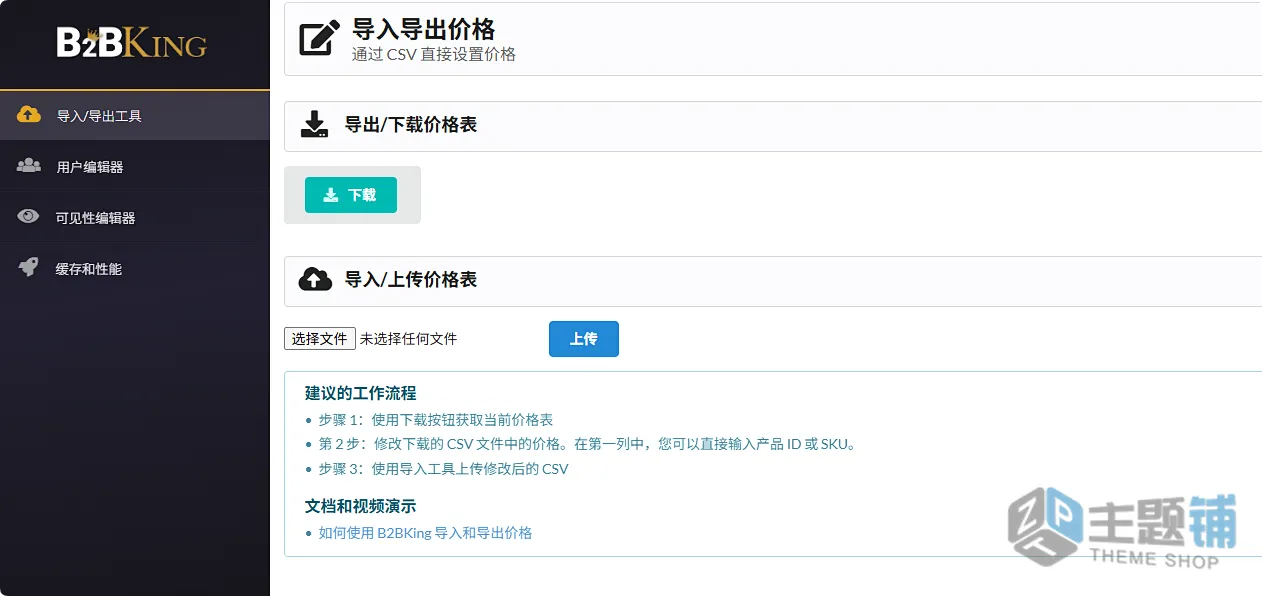Image resolution: width=1262 pixels, height=596 pixels.
Task: Click the 步骤 3 使用导入工具上传 instruction line
Action: 444,469
